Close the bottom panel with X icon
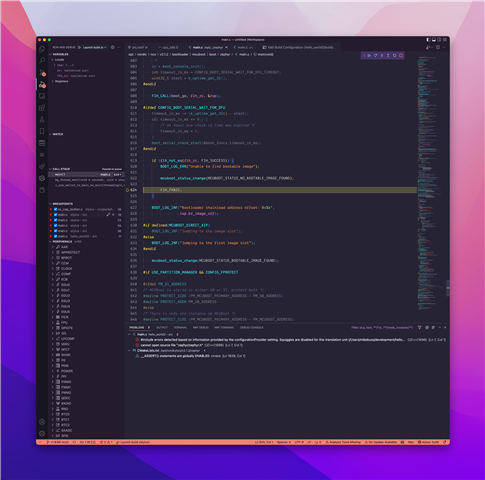The width and height of the screenshot is (485, 480). click(445, 328)
